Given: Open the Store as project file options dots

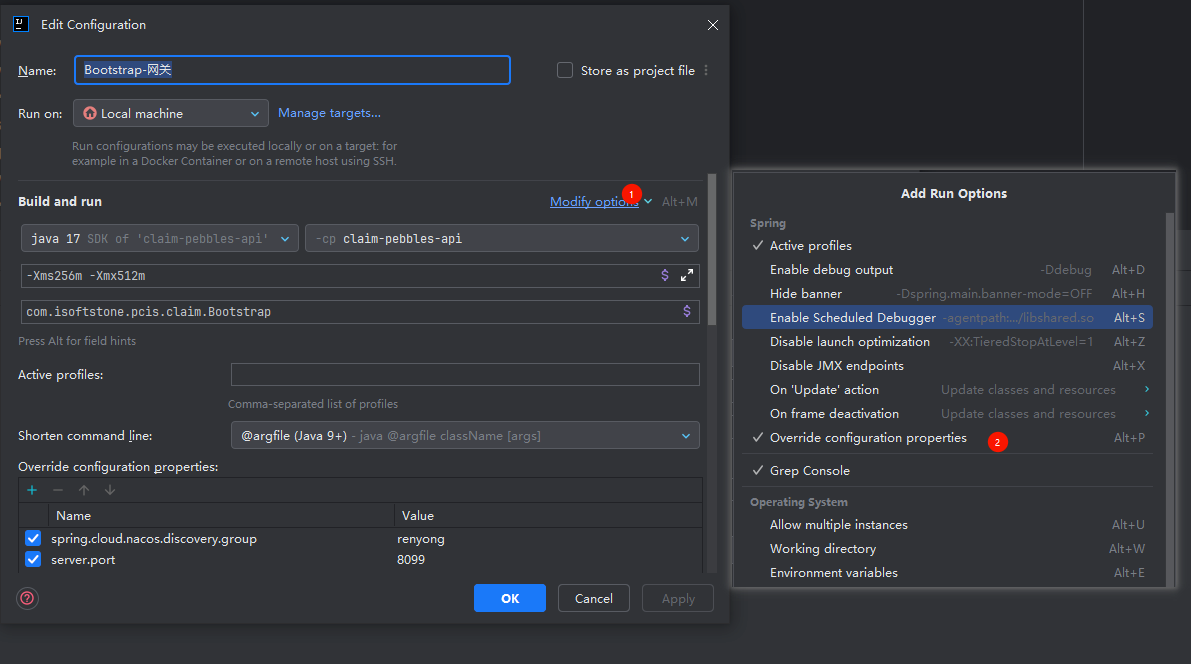Looking at the screenshot, I should (x=706, y=70).
